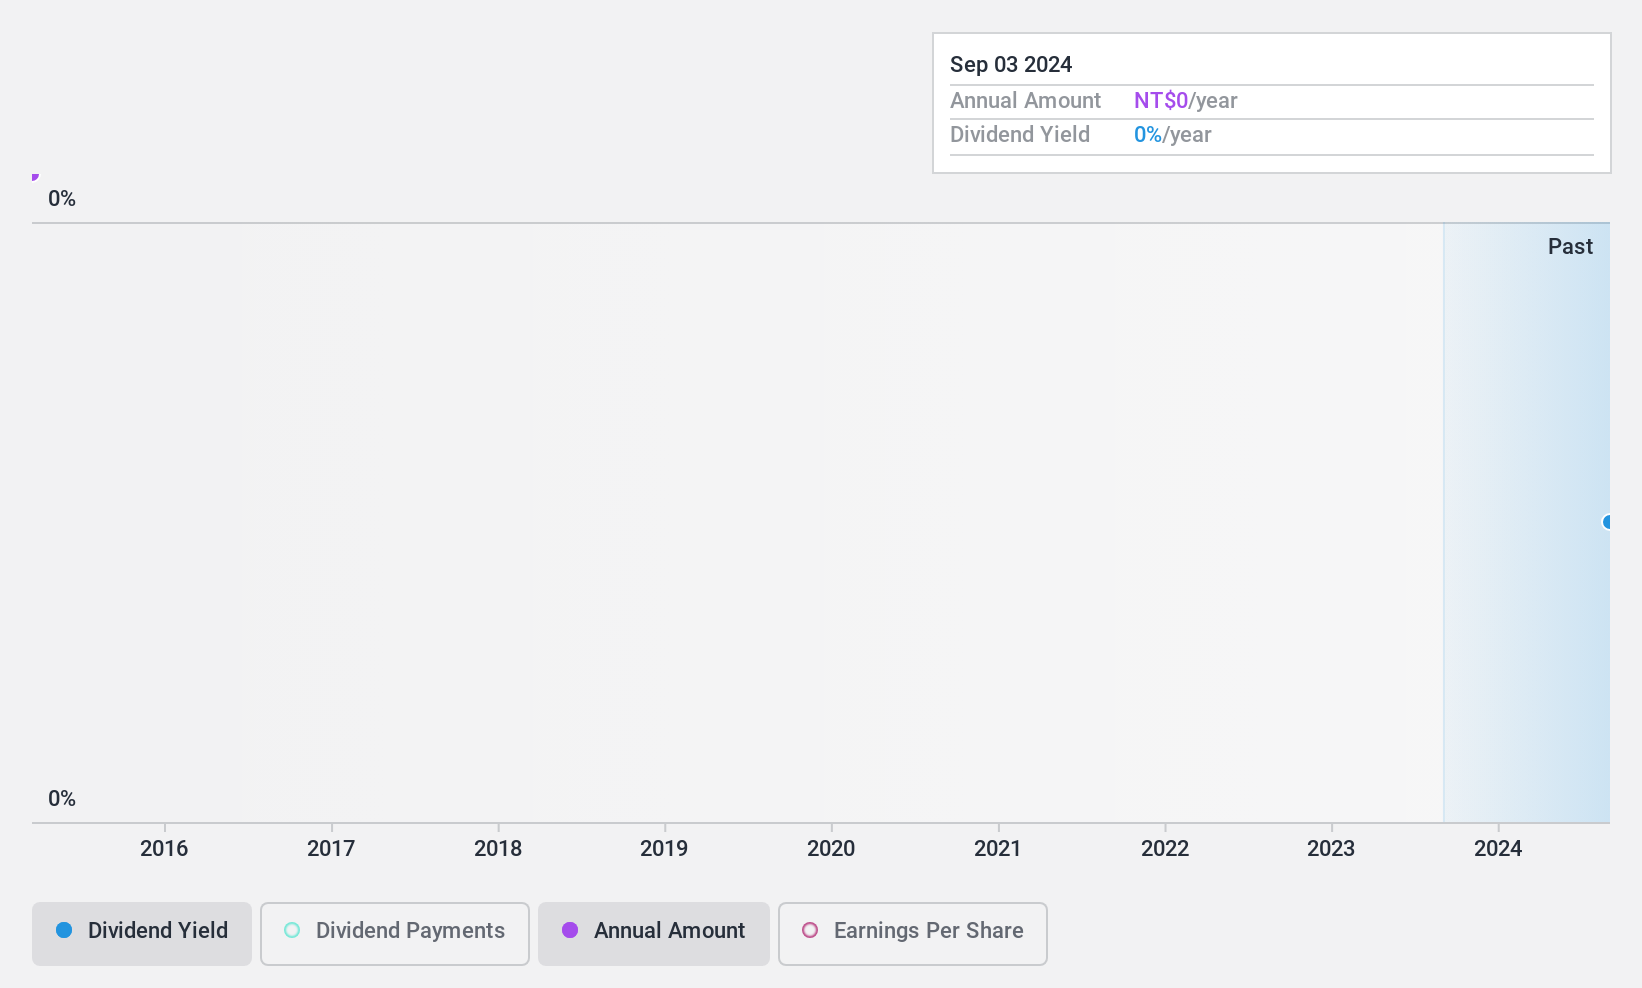This screenshot has height=988, width=1642.
Task: Toggle the Earnings Per Share series
Action: pyautogui.click(x=913, y=934)
